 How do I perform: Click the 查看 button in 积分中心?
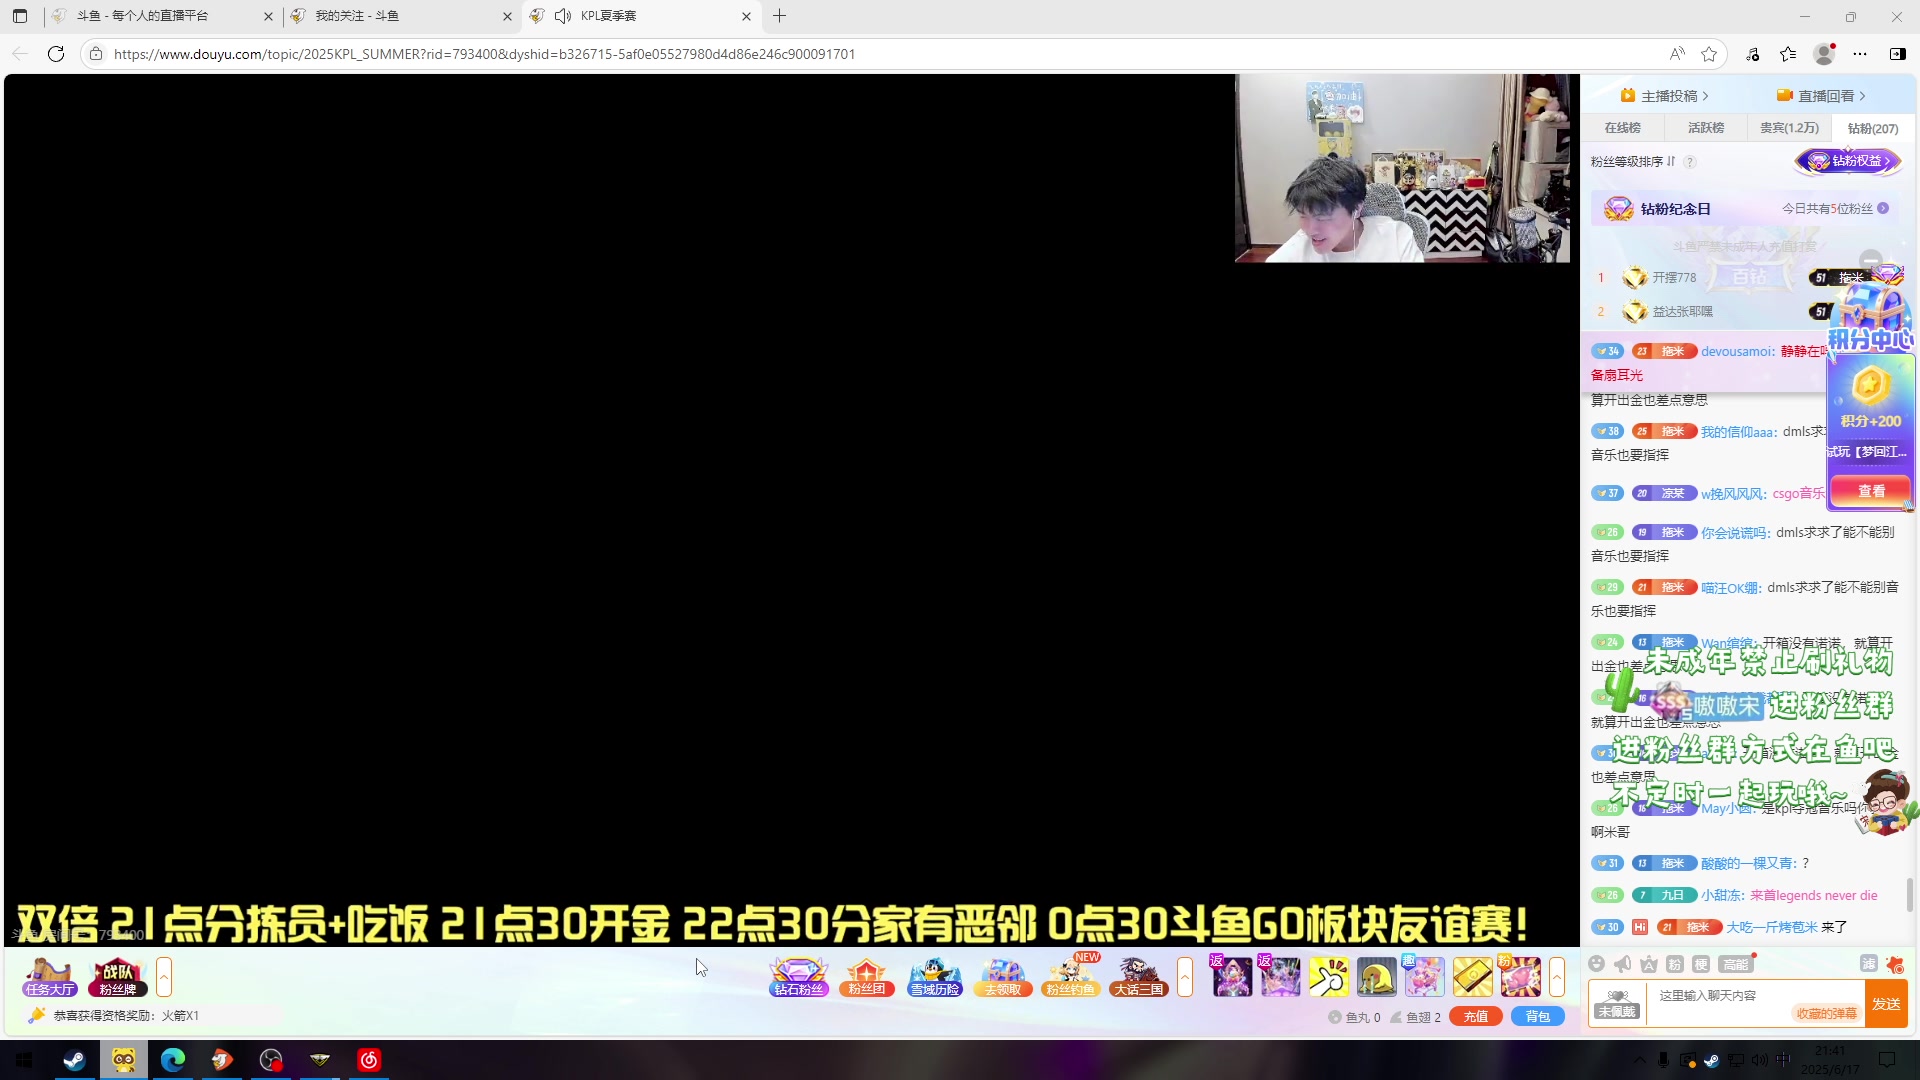click(x=1871, y=491)
